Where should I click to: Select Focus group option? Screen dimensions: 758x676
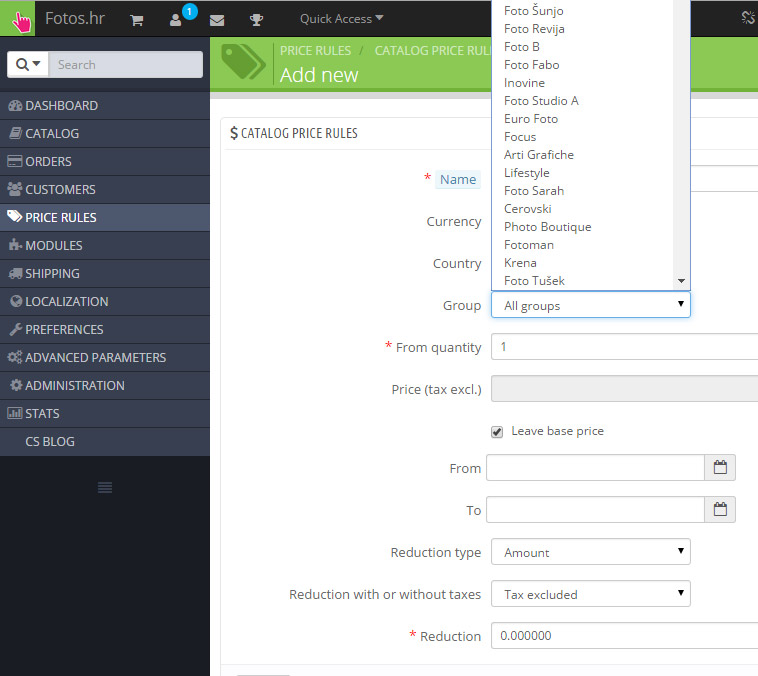click(x=582, y=137)
